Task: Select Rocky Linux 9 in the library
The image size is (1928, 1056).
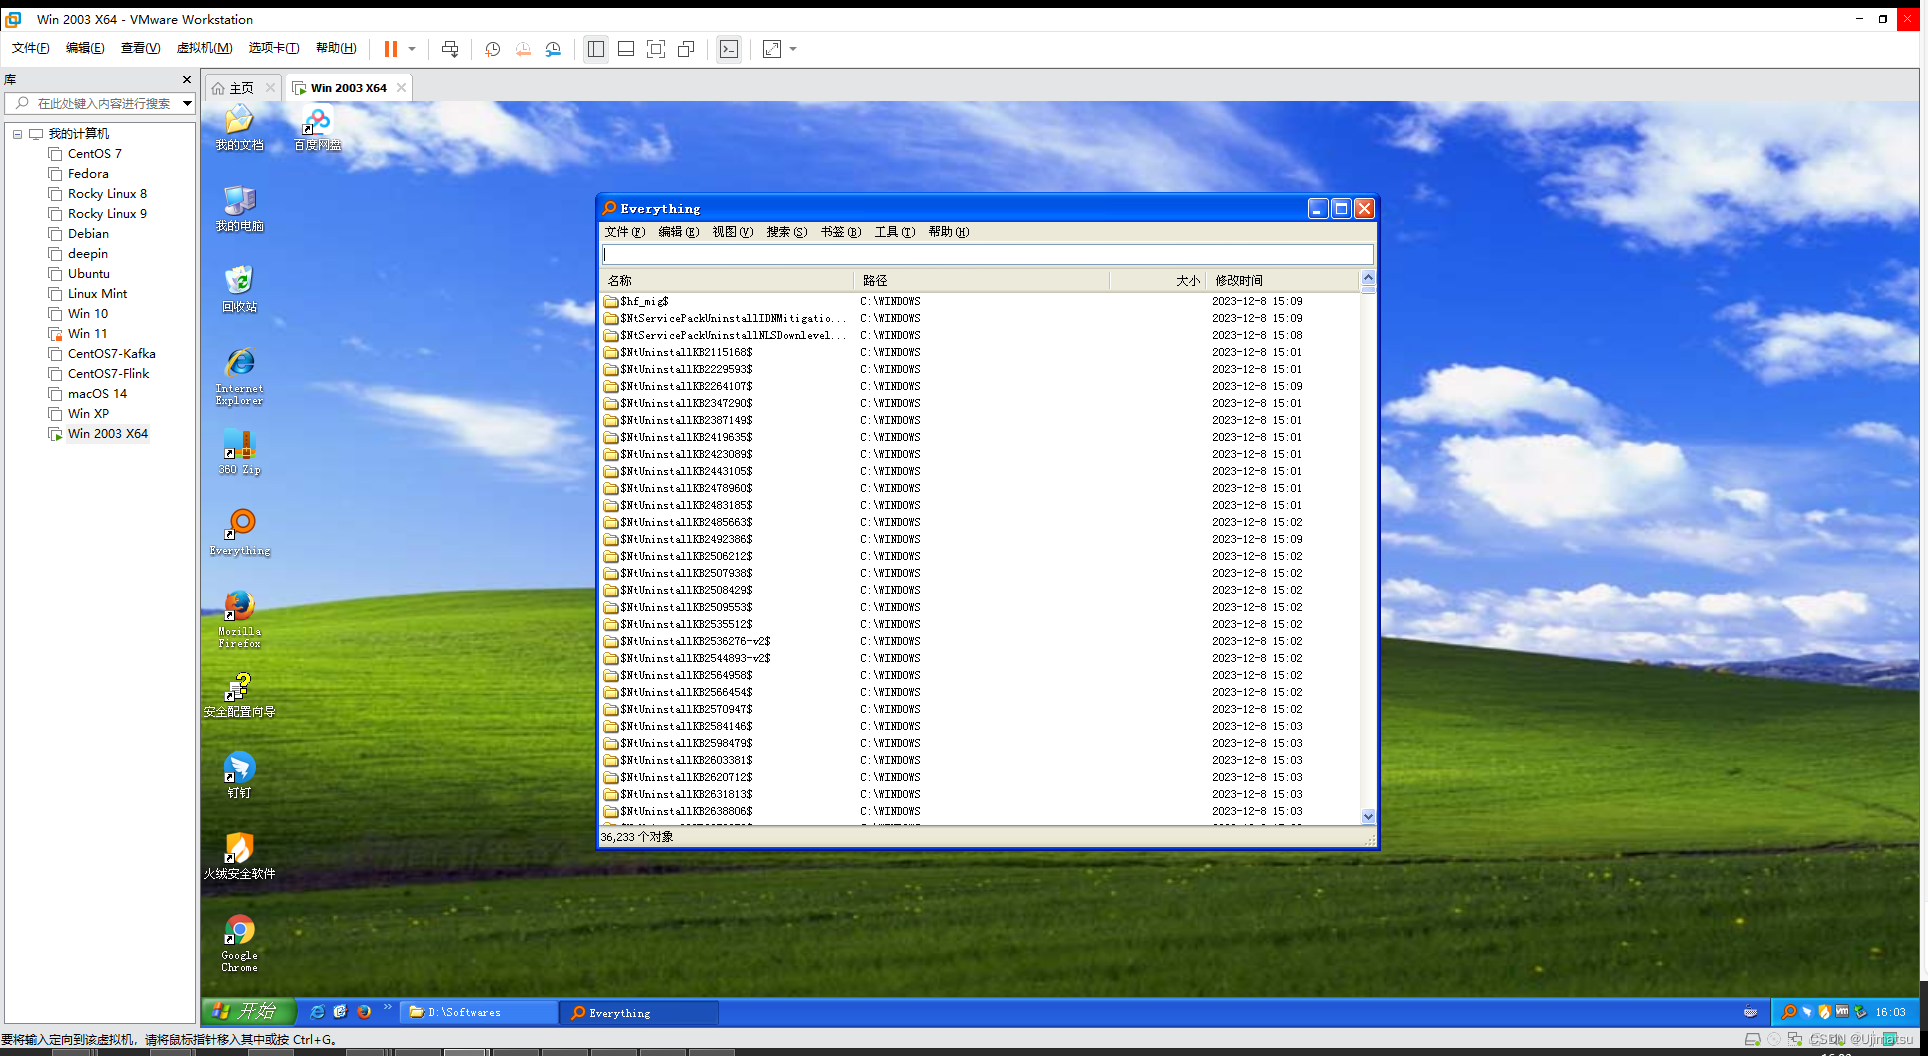Action: [107, 214]
